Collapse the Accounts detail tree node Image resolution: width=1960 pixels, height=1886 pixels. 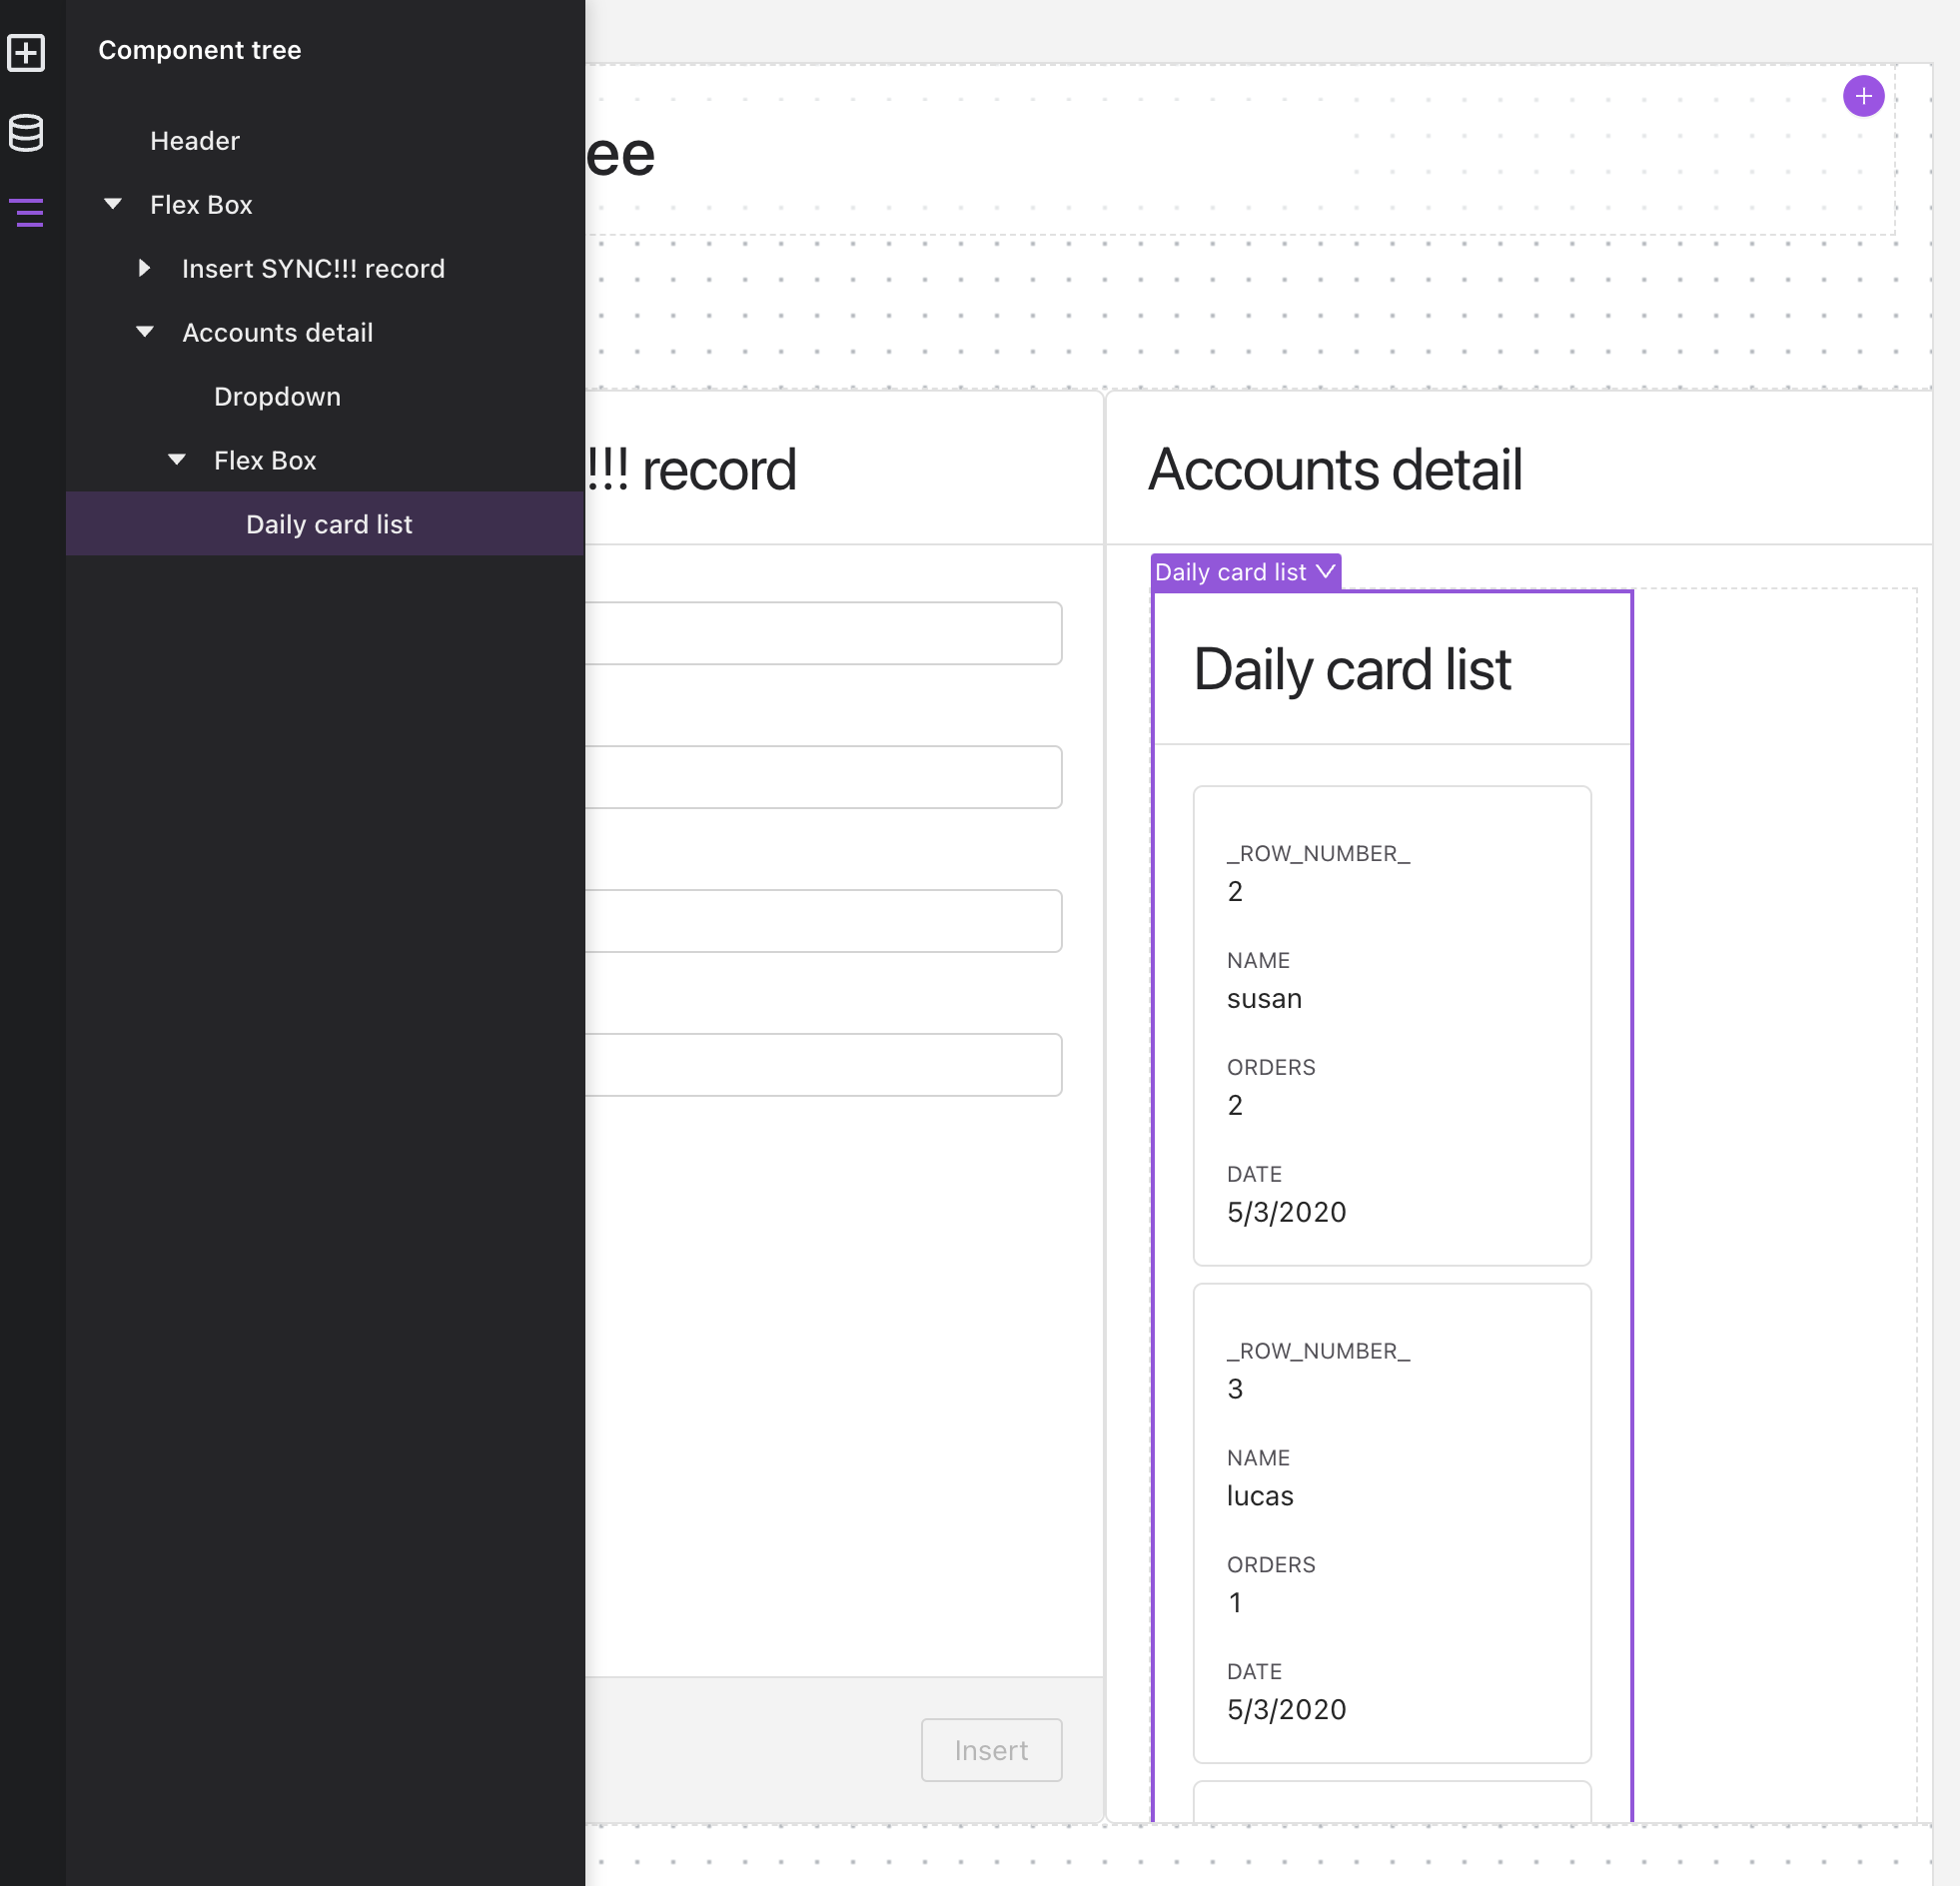tap(145, 332)
